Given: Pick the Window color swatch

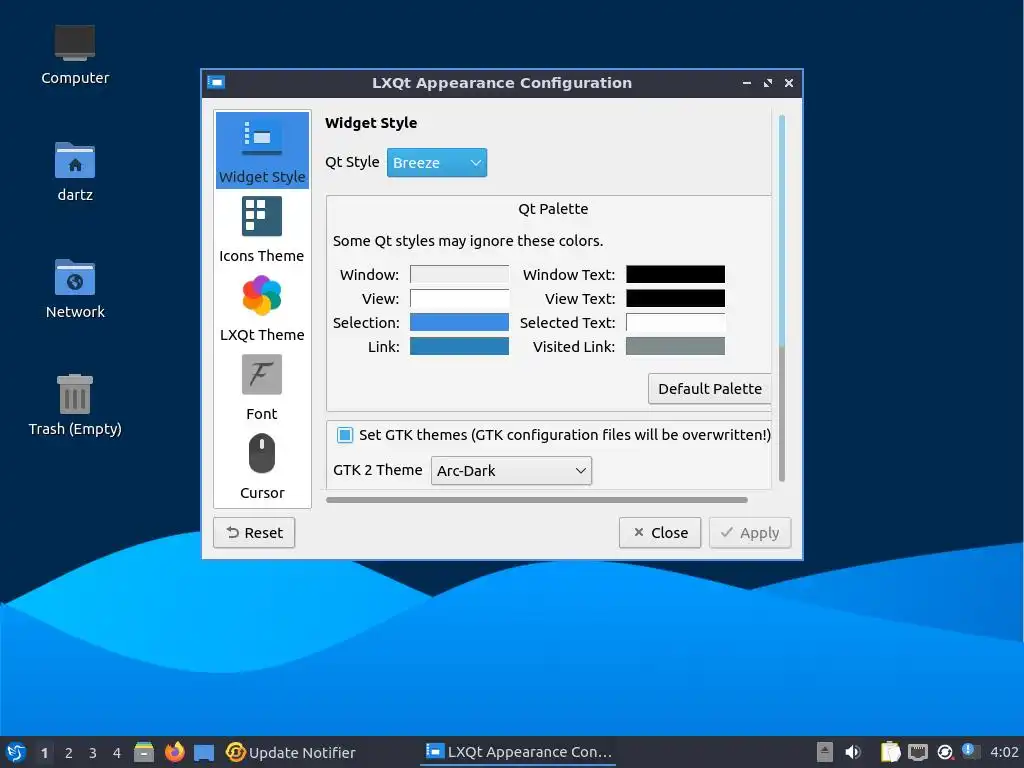Looking at the screenshot, I should tap(459, 274).
